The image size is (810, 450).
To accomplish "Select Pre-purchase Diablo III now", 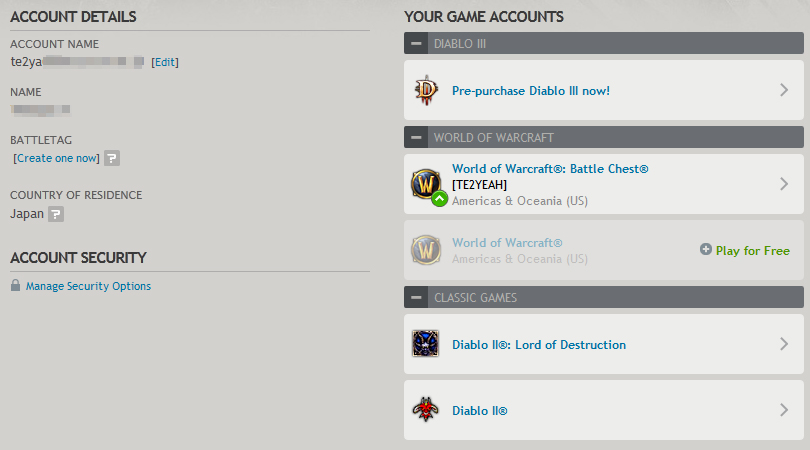I will tap(531, 91).
